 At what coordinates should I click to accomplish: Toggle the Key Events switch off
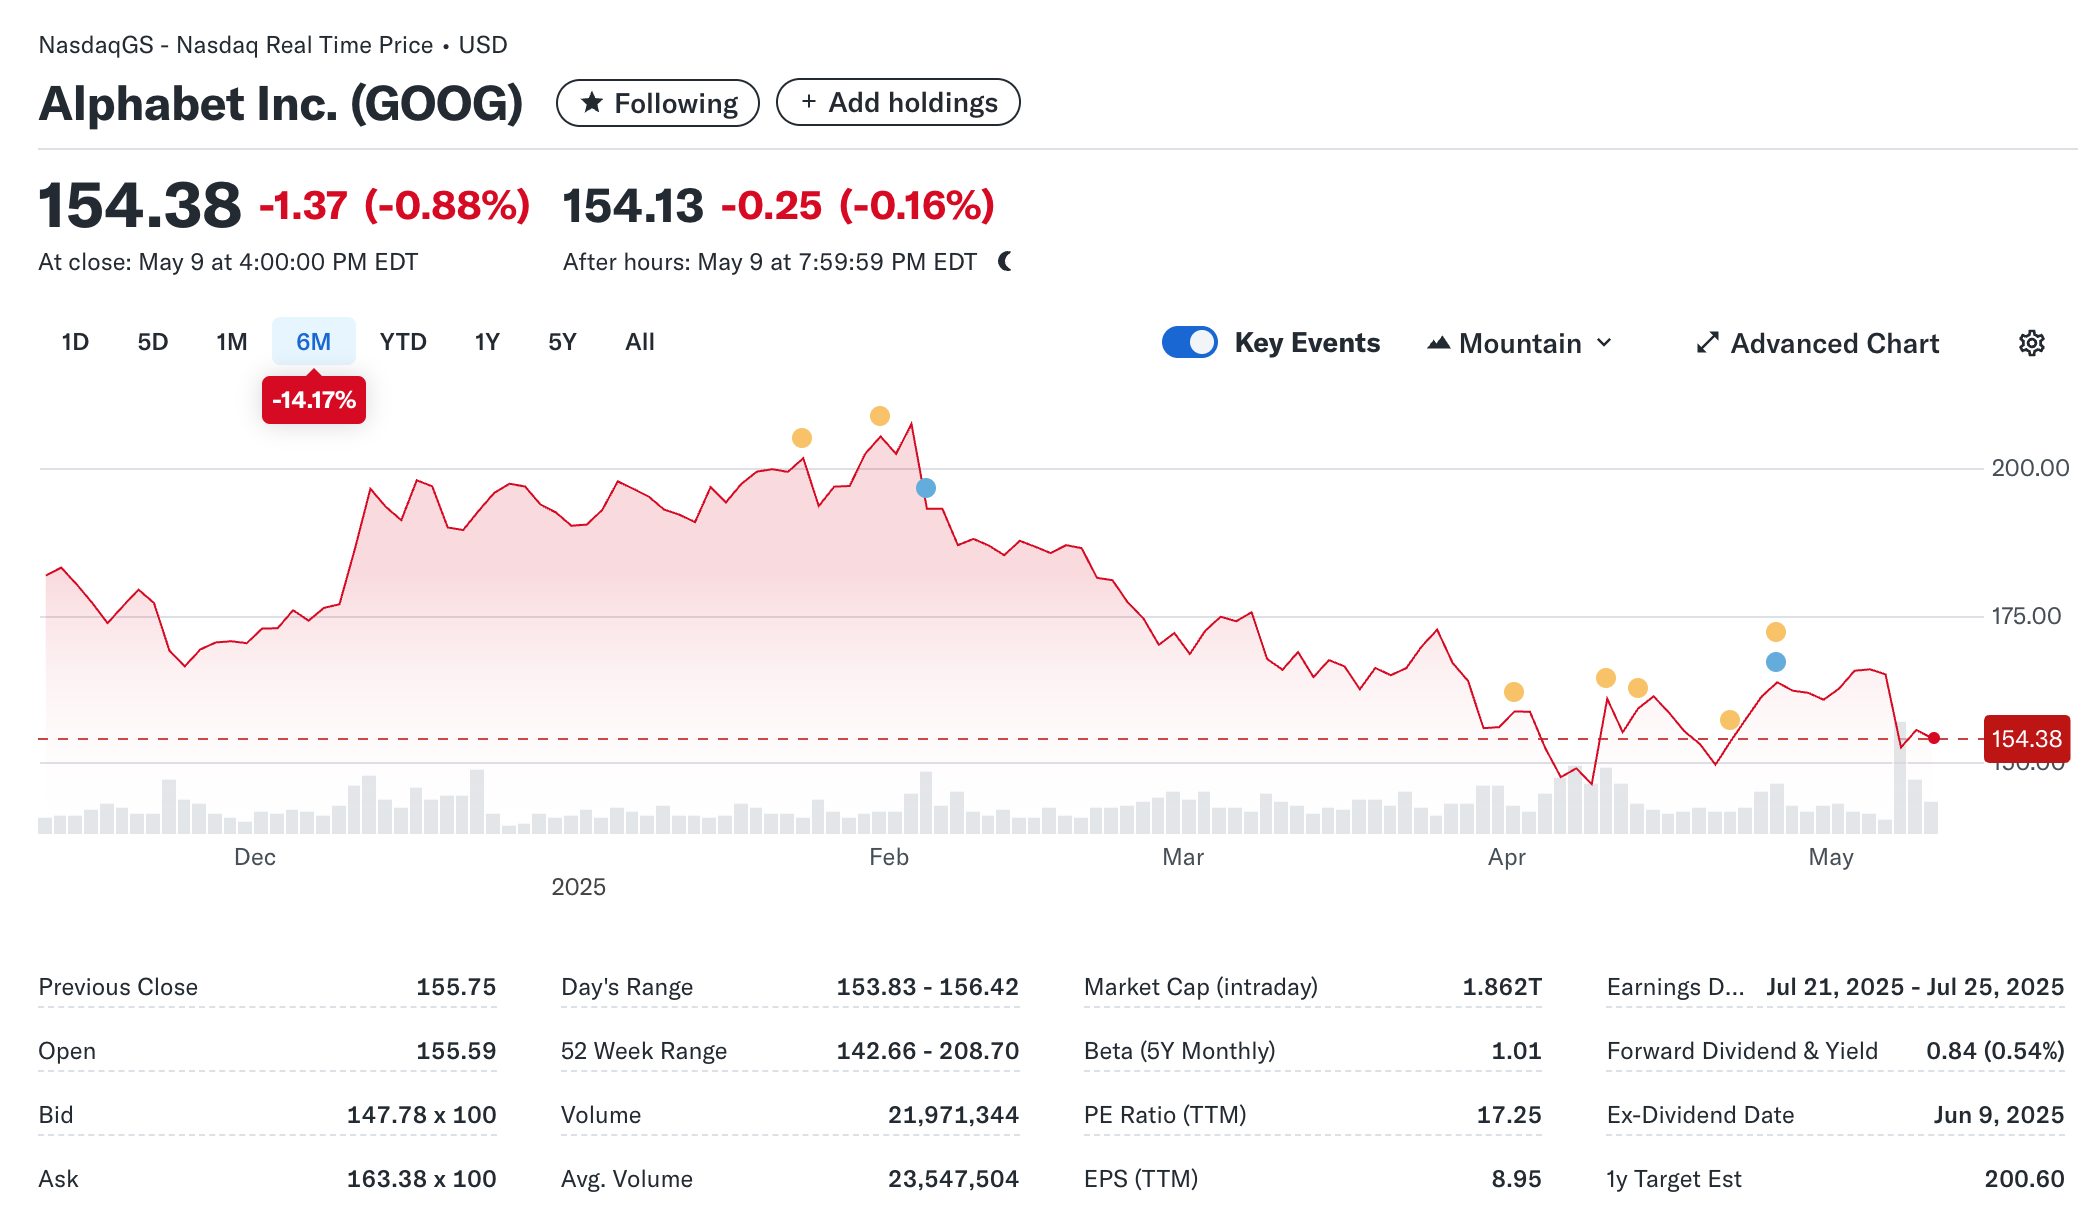pos(1189,343)
